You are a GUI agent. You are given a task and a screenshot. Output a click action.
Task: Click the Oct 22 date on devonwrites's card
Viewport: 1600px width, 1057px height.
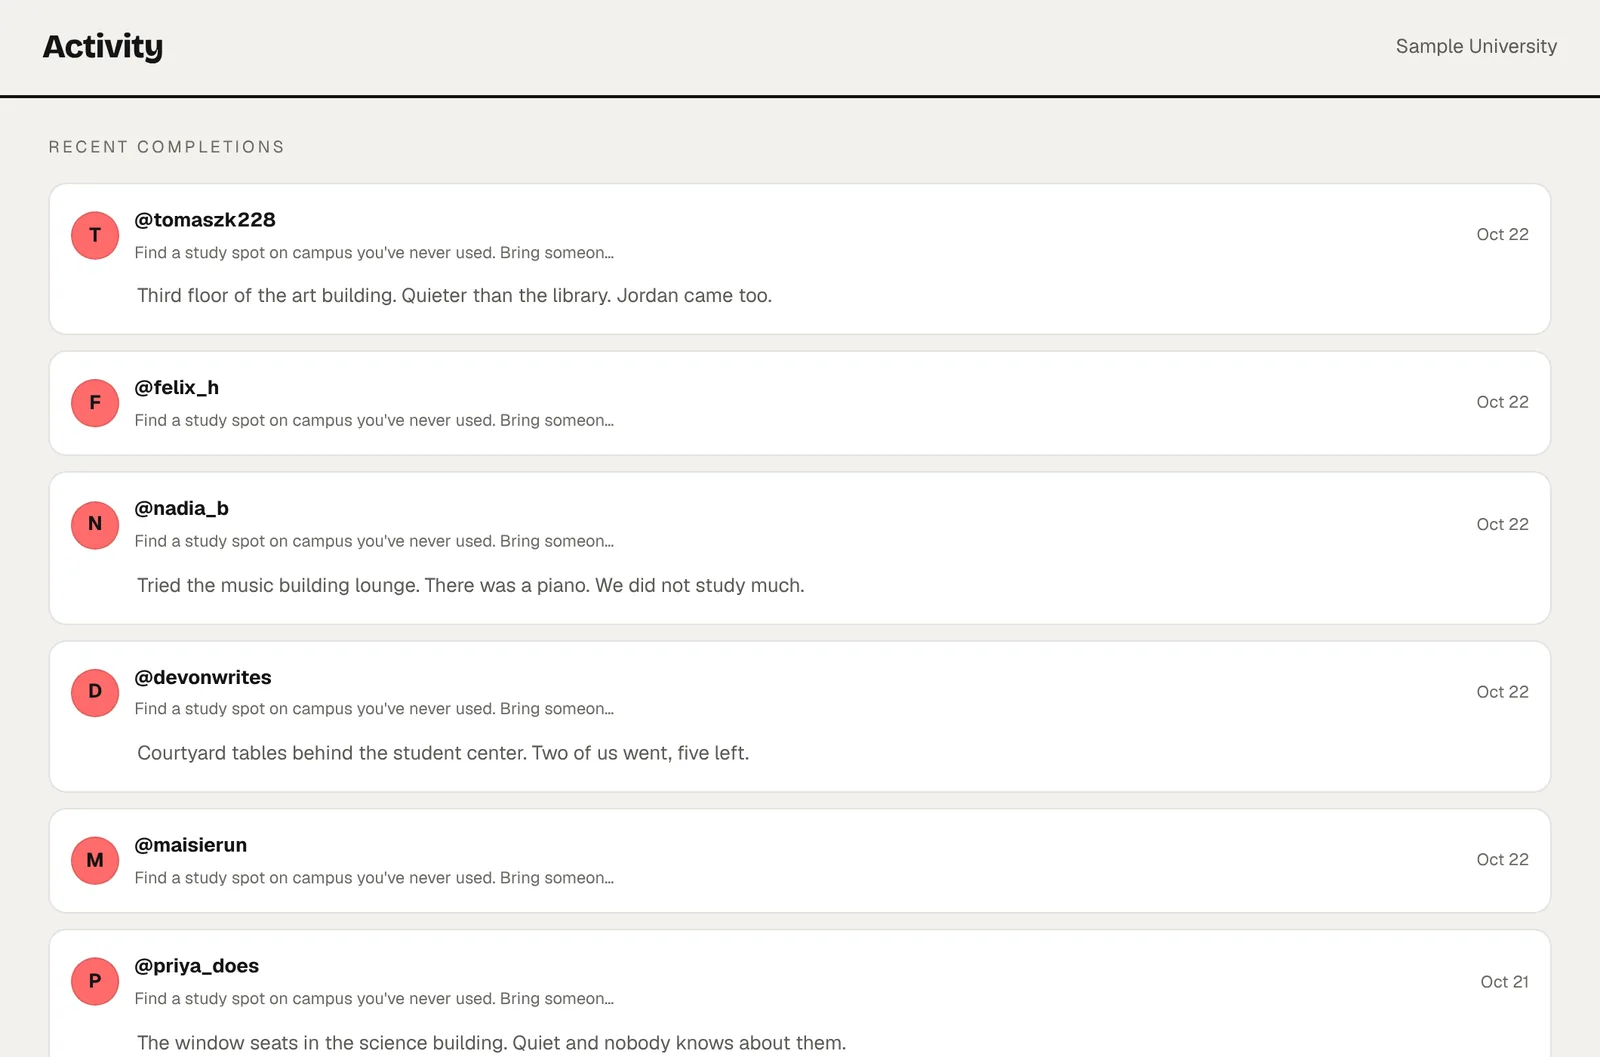coord(1502,692)
